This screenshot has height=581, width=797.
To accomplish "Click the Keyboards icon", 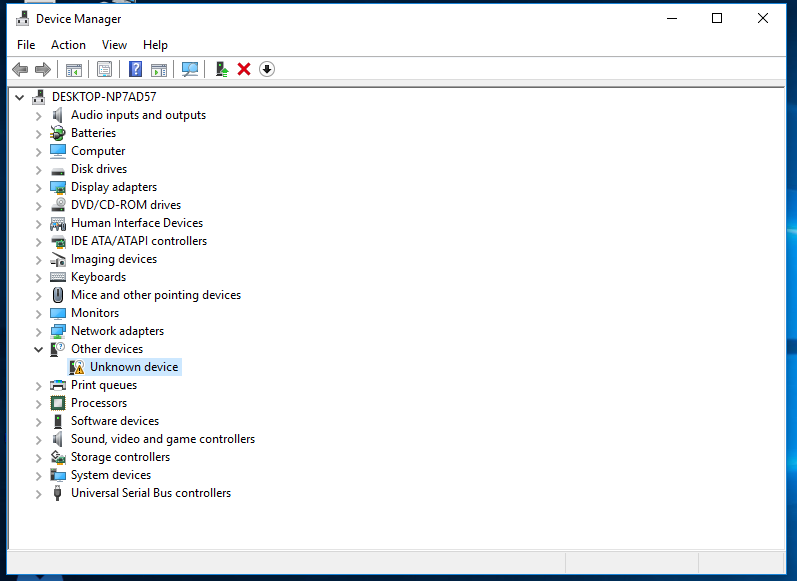I will (58, 277).
